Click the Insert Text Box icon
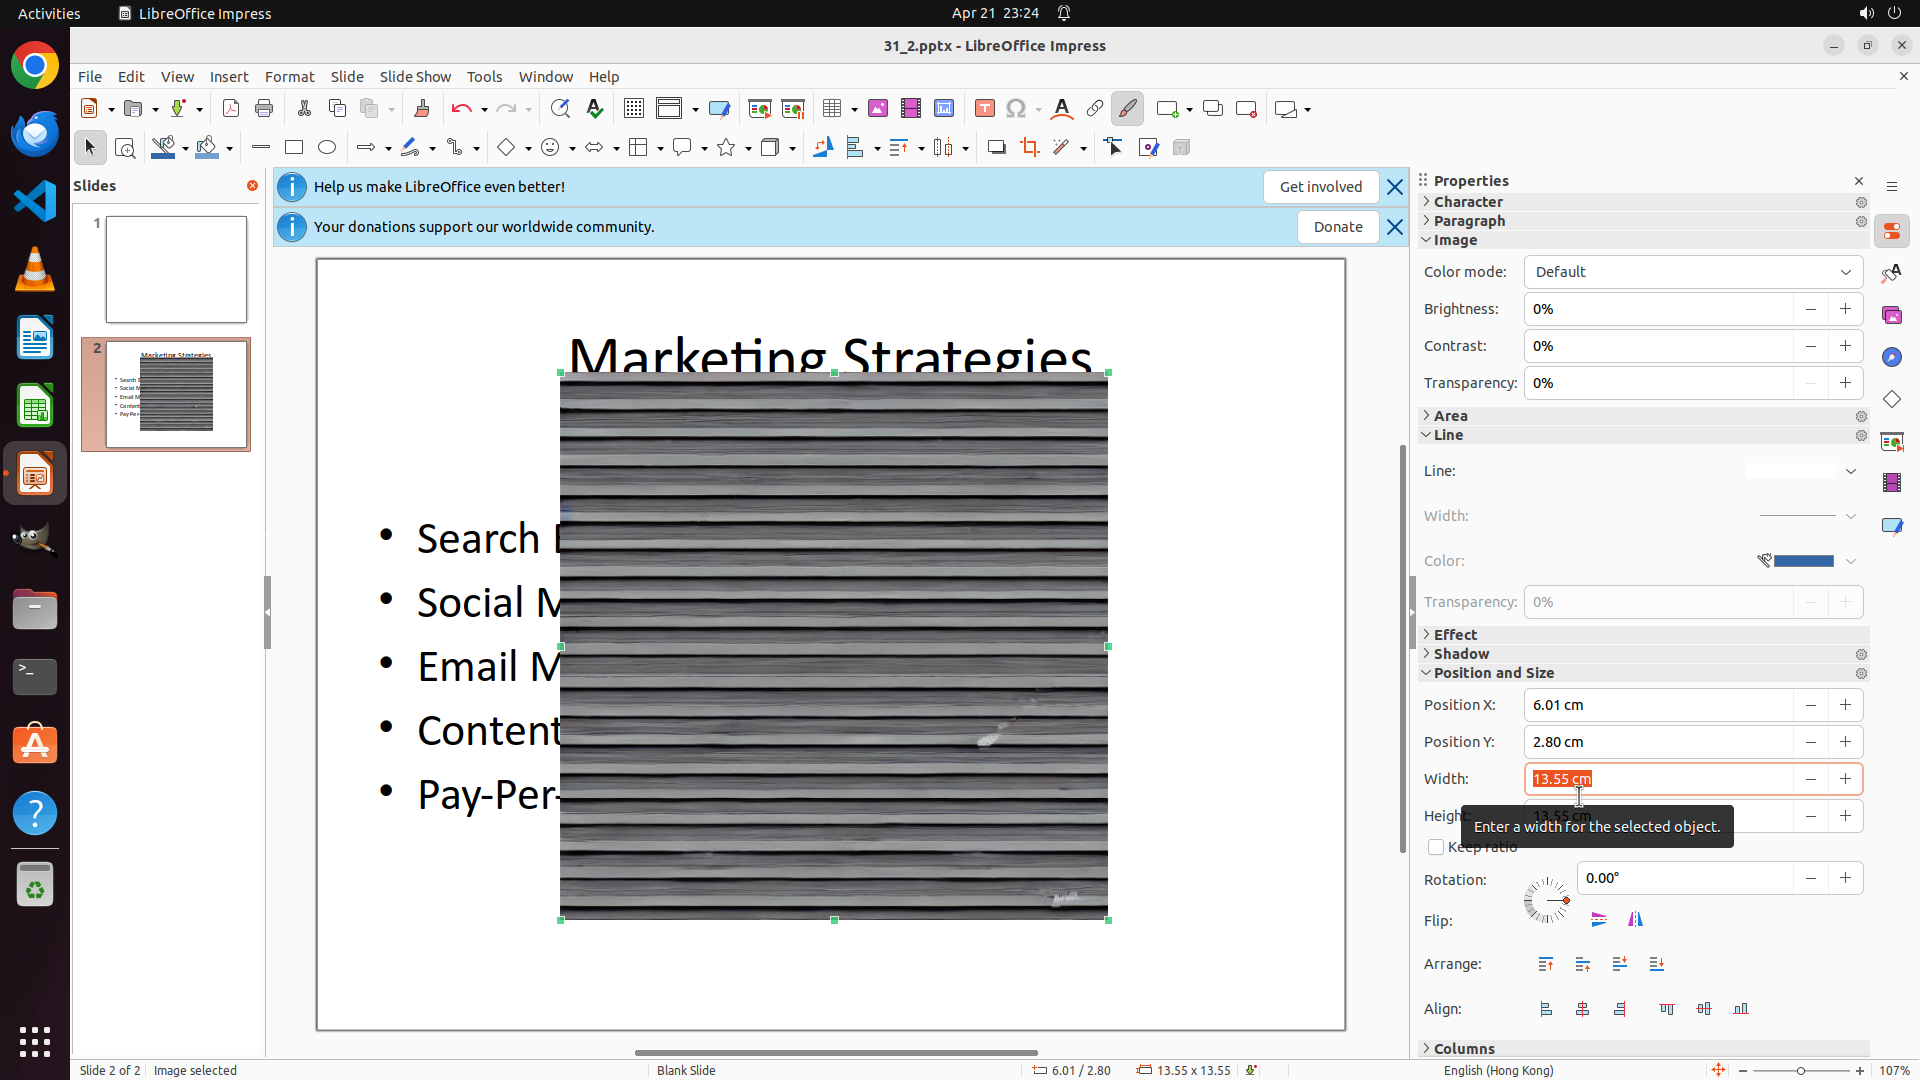This screenshot has height=1080, width=1920. (x=984, y=109)
